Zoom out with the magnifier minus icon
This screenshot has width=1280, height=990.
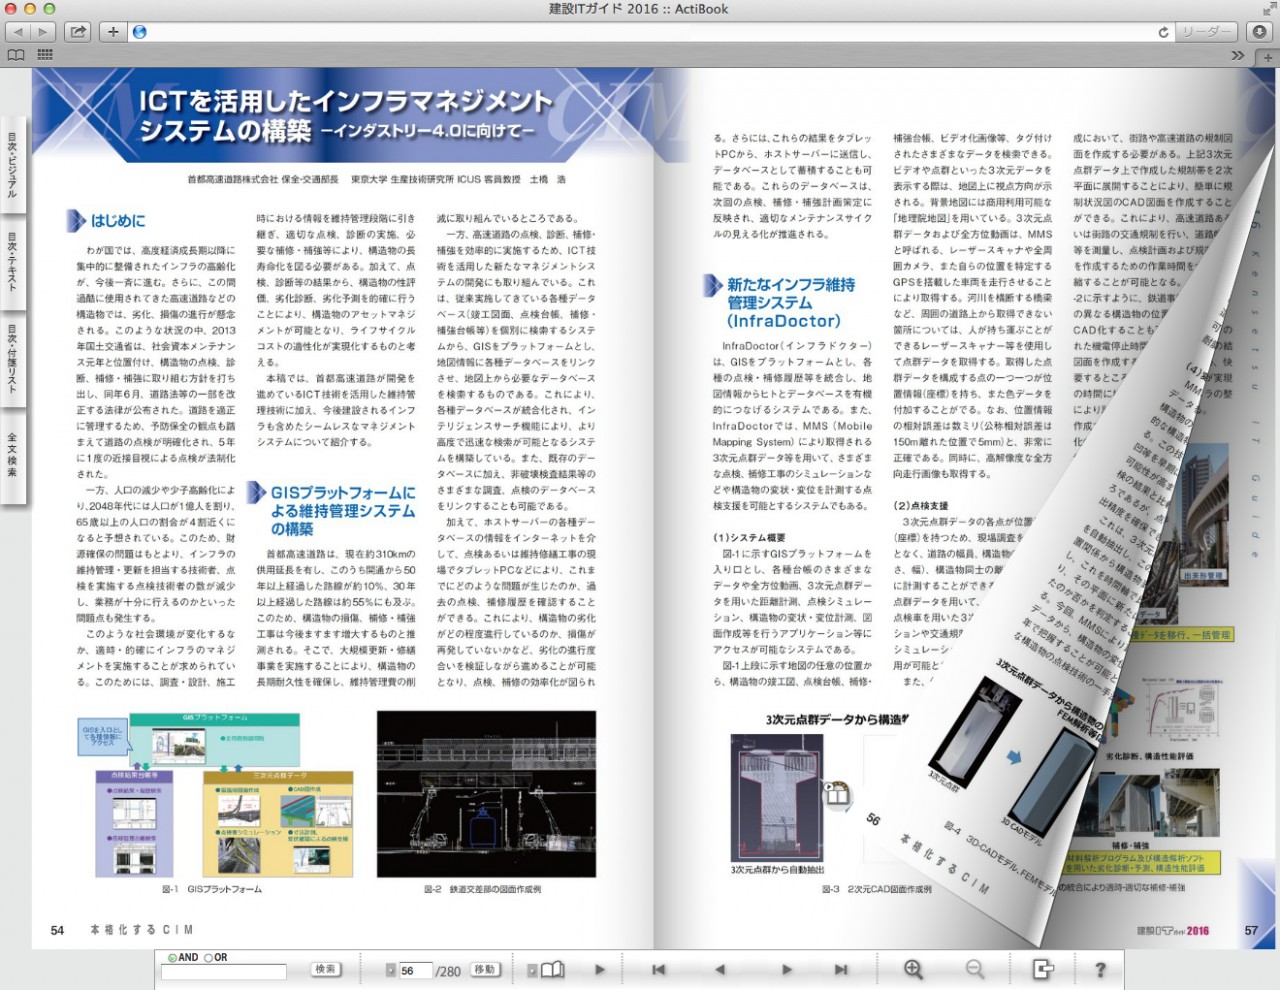(x=975, y=968)
